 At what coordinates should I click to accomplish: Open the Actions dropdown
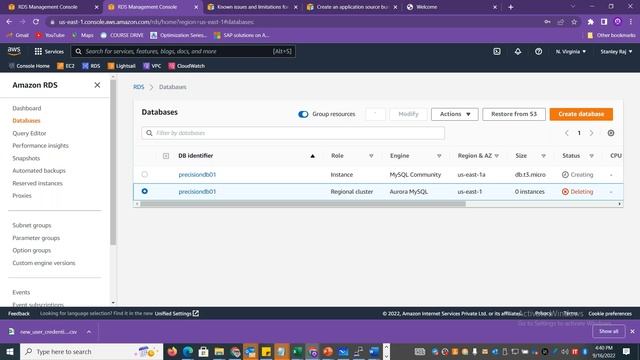pyautogui.click(x=455, y=114)
